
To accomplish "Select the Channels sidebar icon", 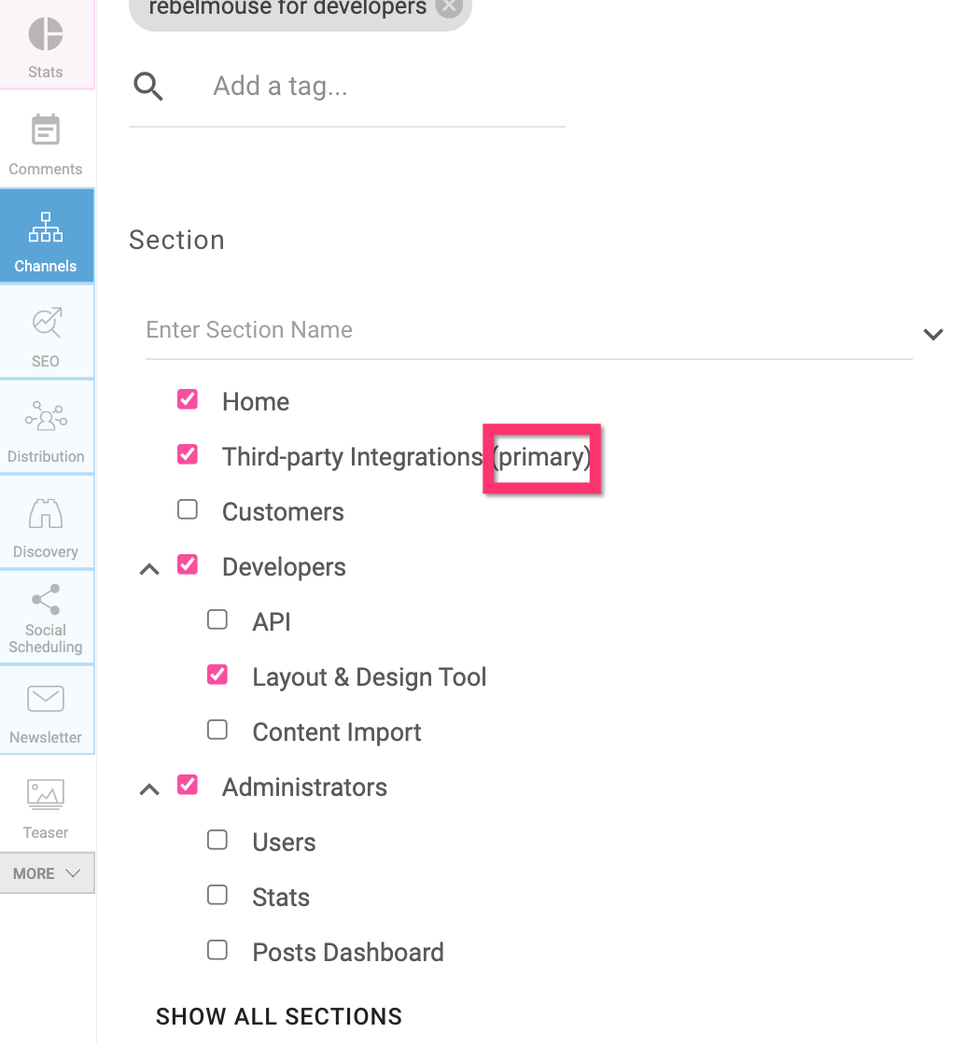I will point(45,229).
